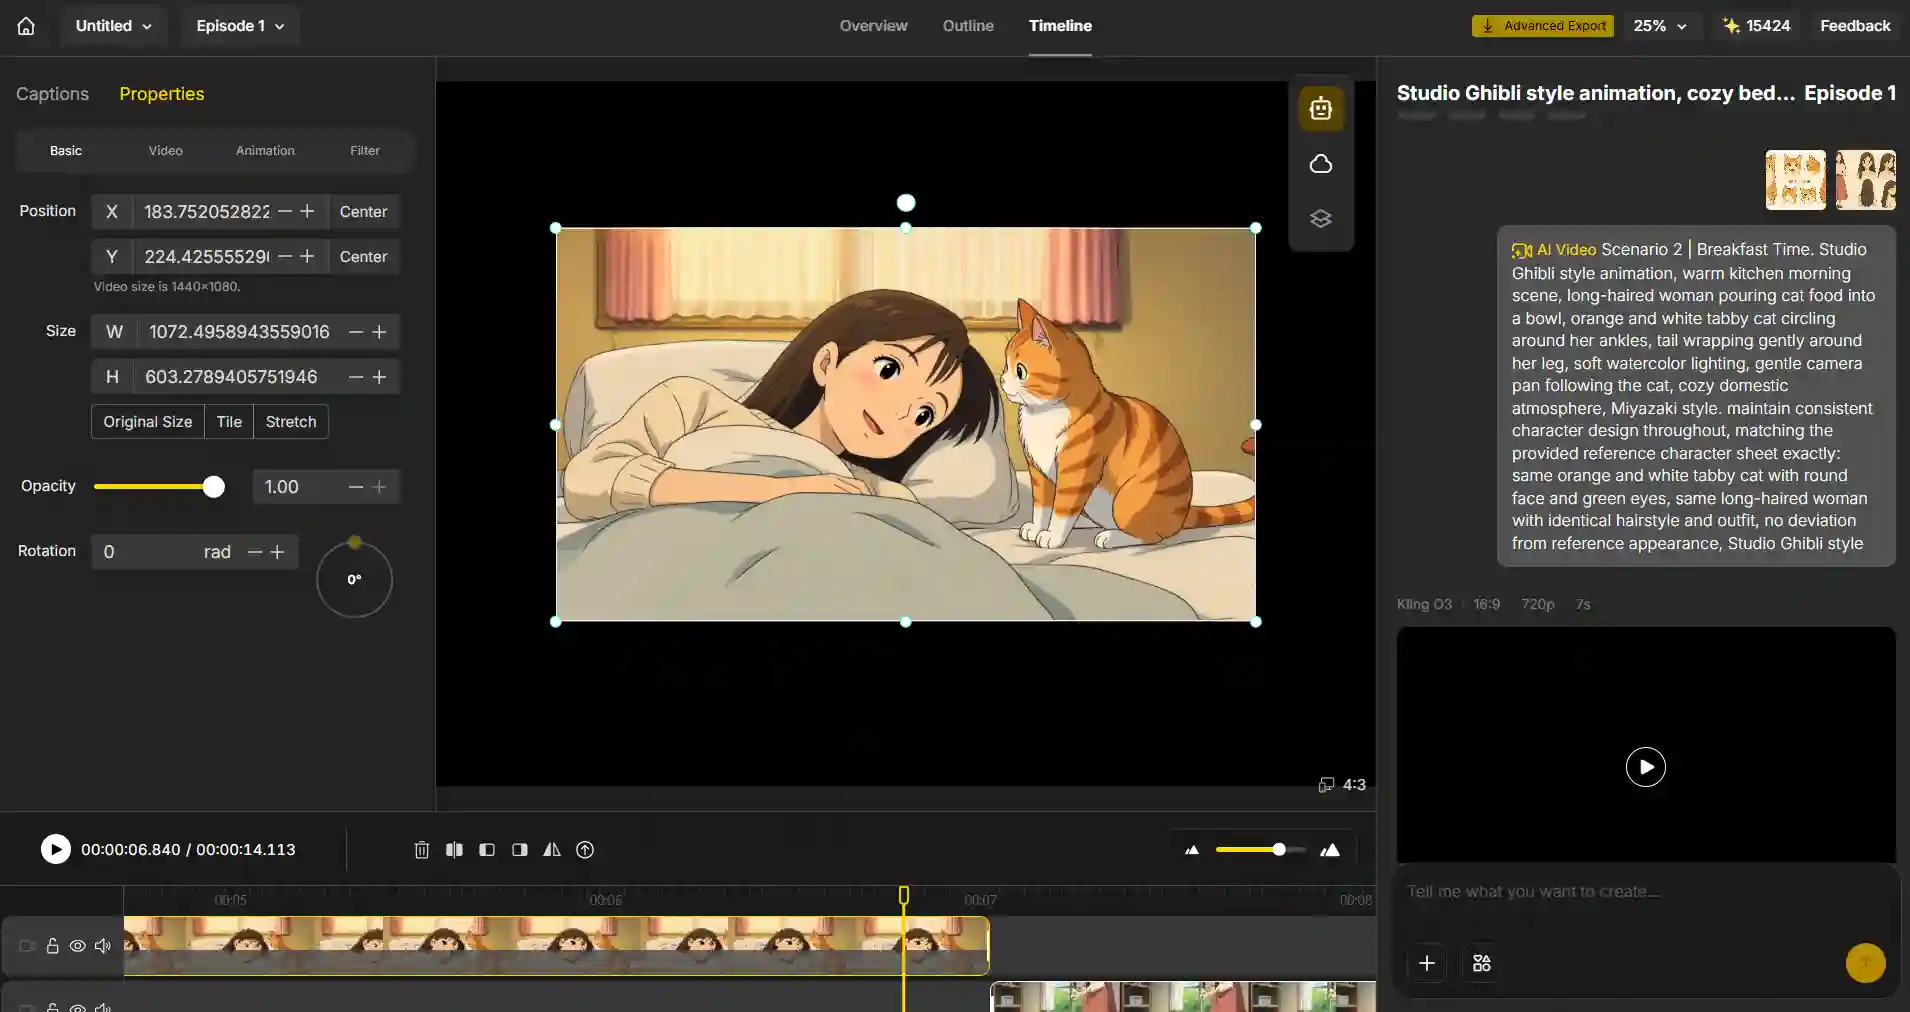Decrease opacity with the minus stepper
This screenshot has width=1910, height=1012.
[x=356, y=486]
